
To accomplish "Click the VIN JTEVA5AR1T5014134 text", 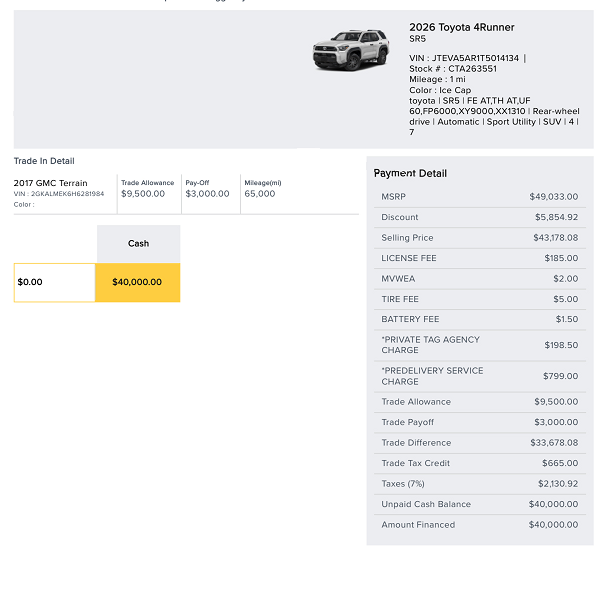I will [x=464, y=58].
